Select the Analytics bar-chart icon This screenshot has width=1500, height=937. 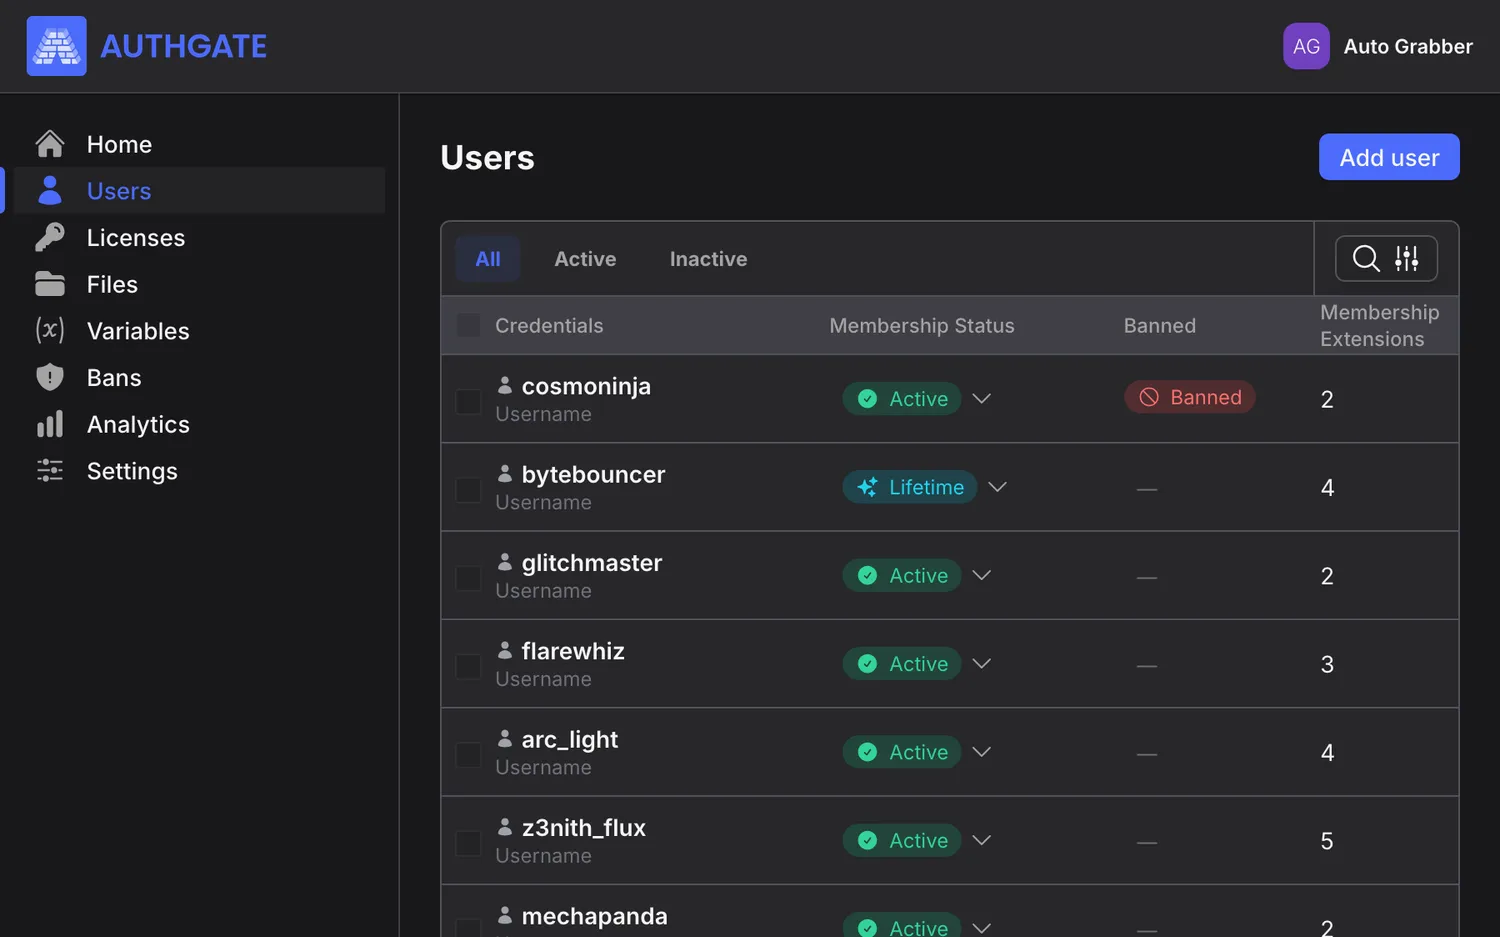[49, 424]
